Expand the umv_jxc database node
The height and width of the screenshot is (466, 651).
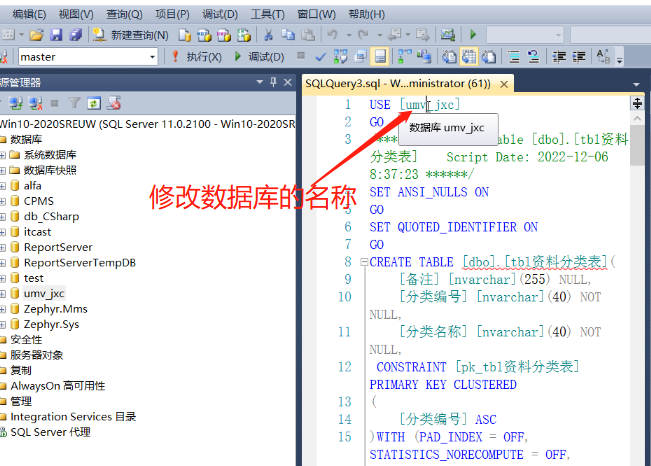[x=2, y=294]
